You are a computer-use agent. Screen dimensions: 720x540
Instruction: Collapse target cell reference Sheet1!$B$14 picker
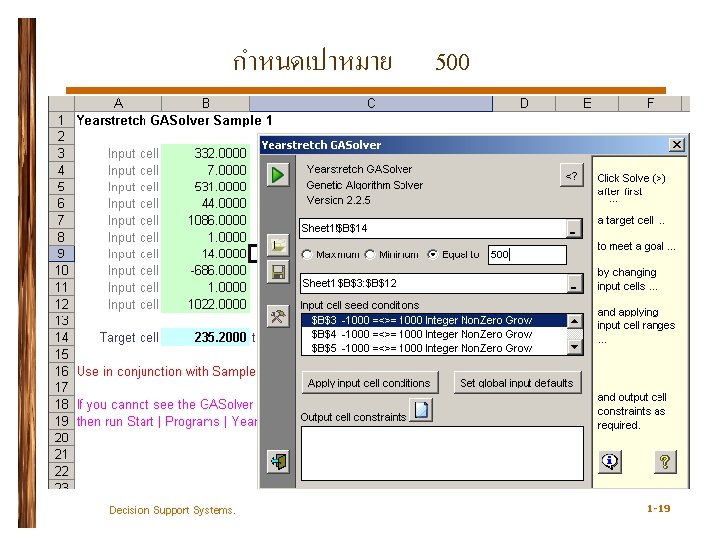tap(574, 229)
